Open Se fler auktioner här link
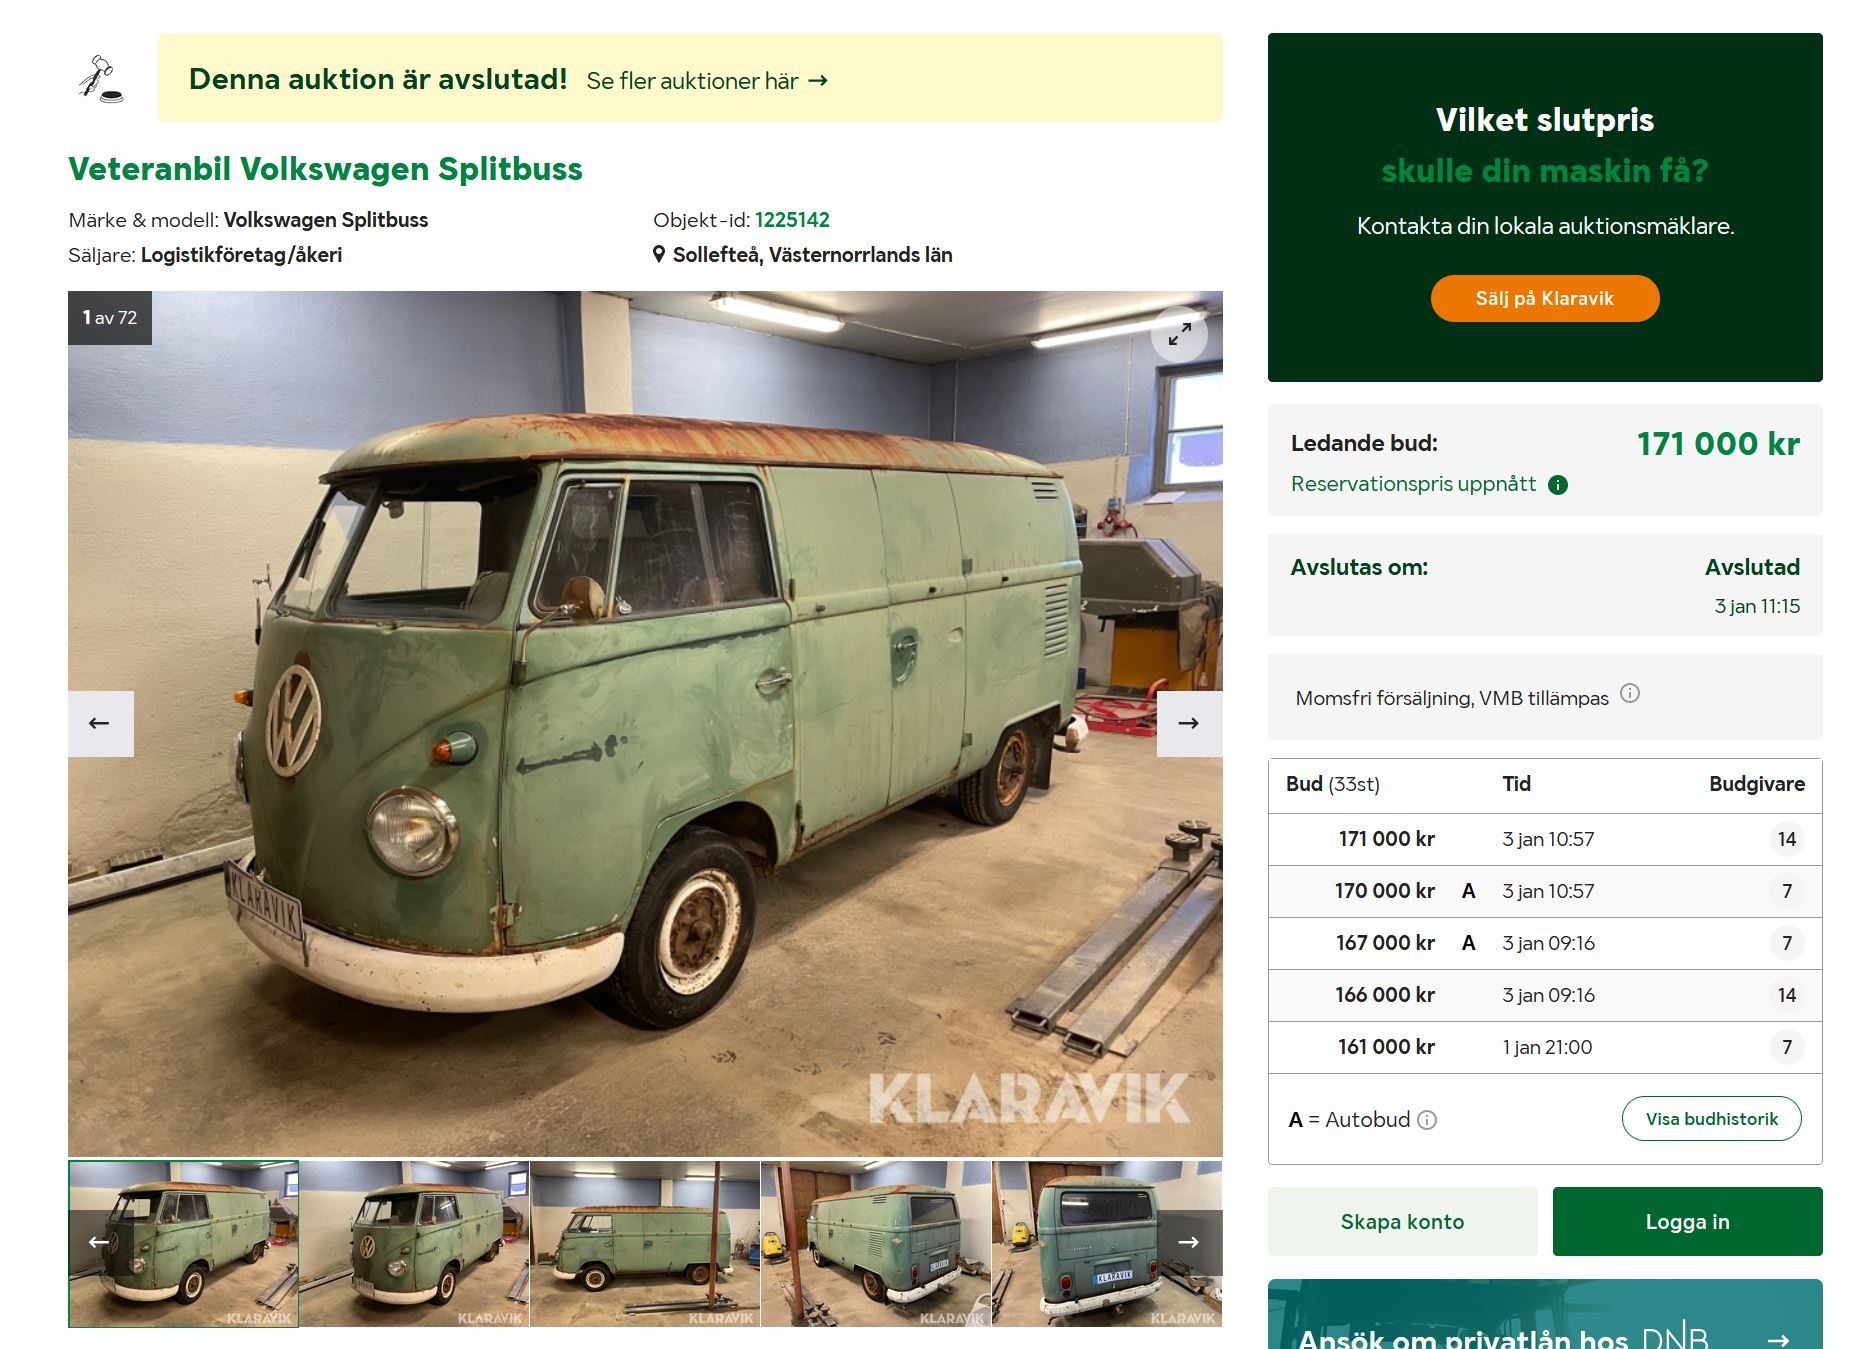The image size is (1850, 1349). click(707, 81)
